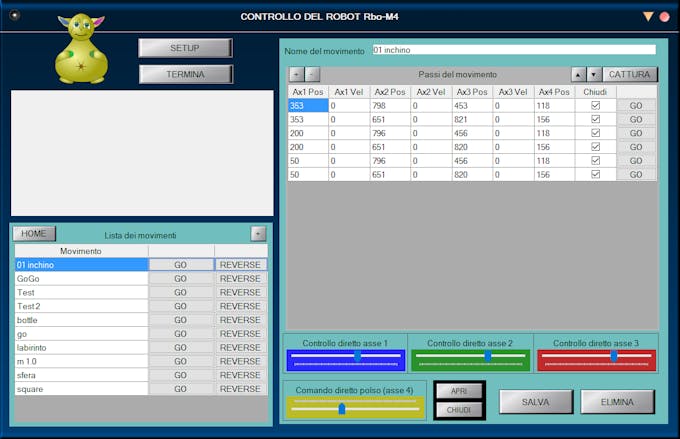Viewport: 680px width, 439px height.
Task: Run REVERSE for labirinto movement
Action: (241, 347)
